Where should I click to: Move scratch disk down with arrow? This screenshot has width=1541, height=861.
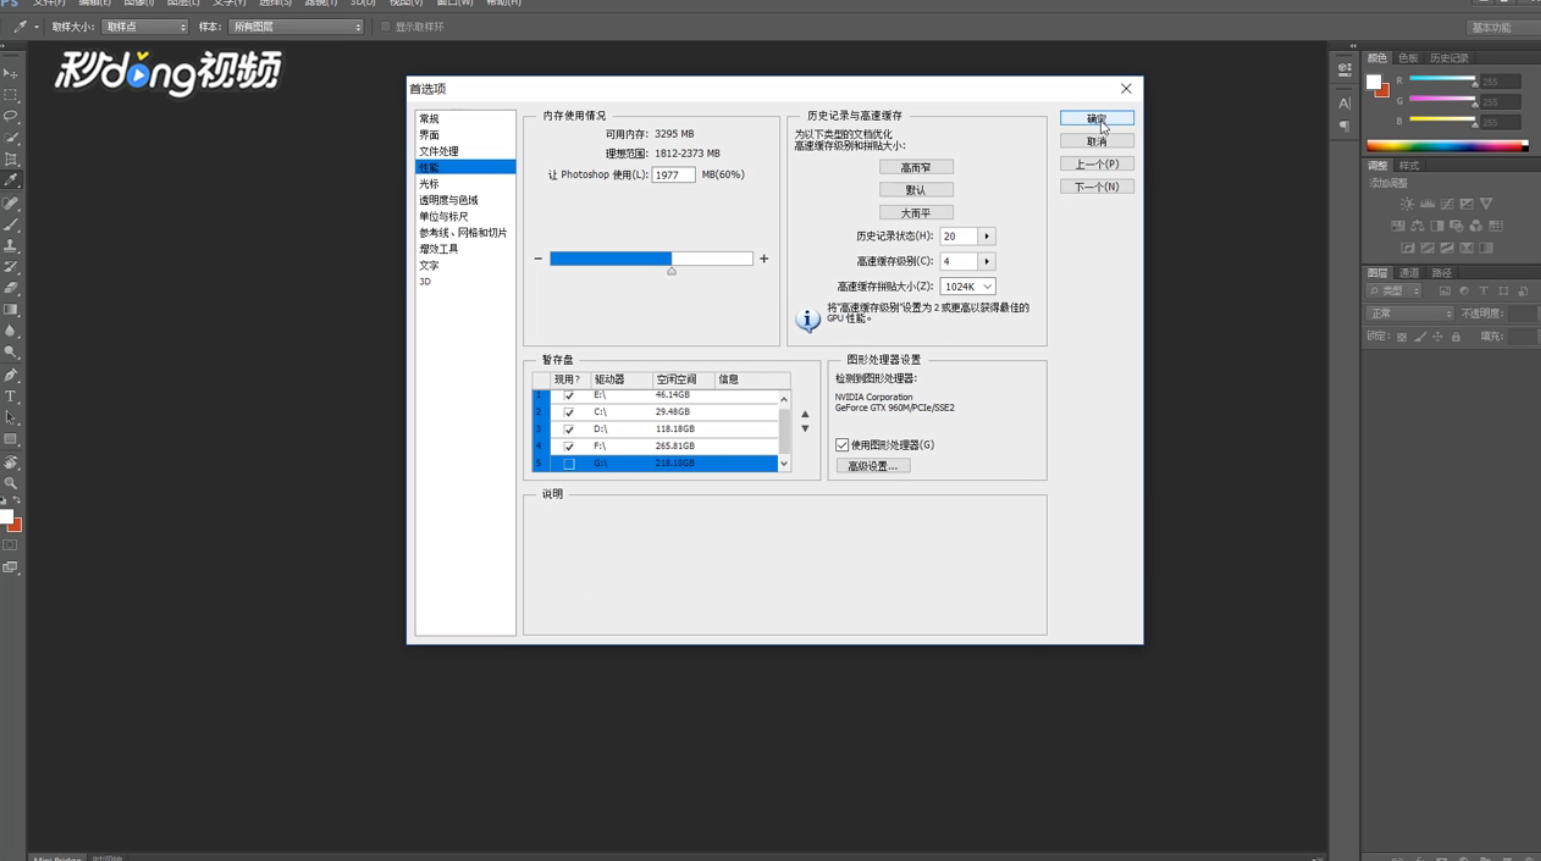(805, 429)
